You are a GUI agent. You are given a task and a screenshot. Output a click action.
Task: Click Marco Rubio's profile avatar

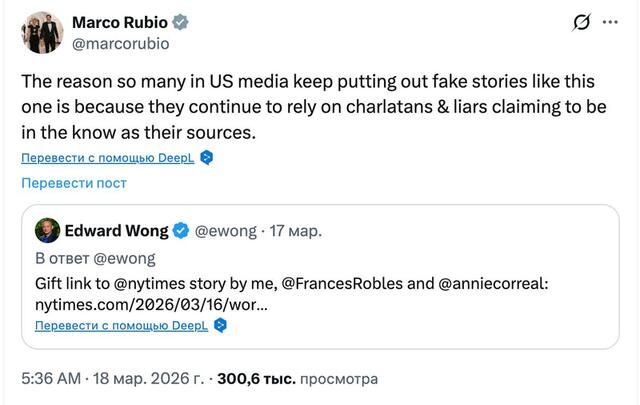41,31
